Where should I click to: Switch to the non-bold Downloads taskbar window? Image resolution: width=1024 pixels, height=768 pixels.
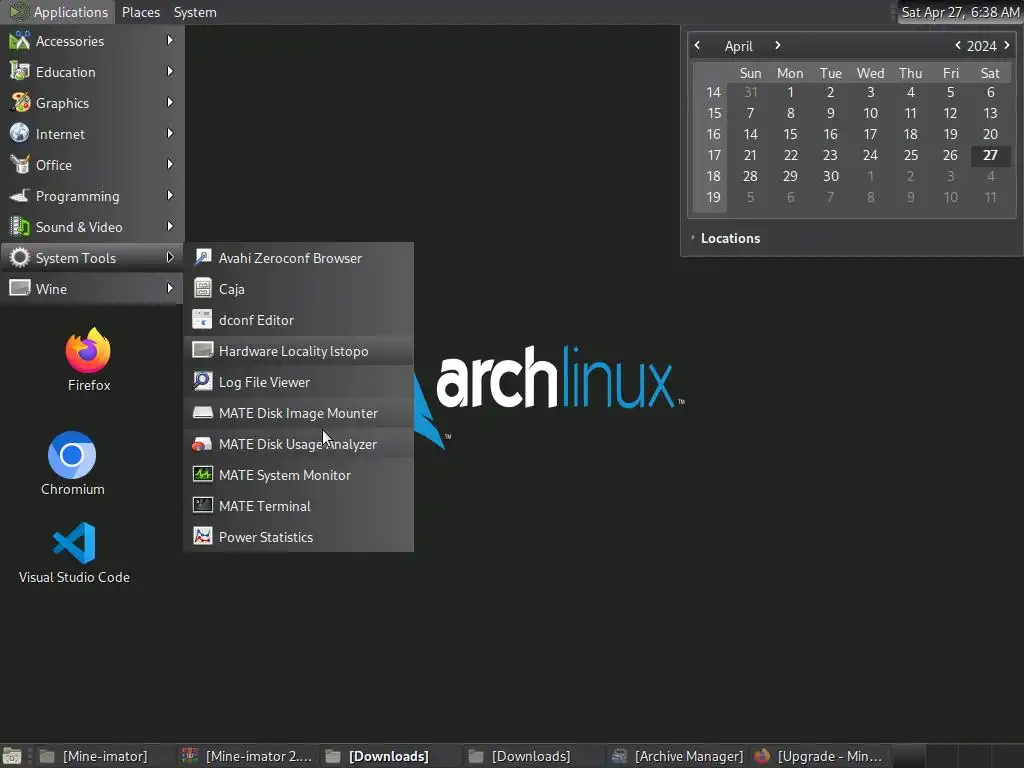(533, 756)
